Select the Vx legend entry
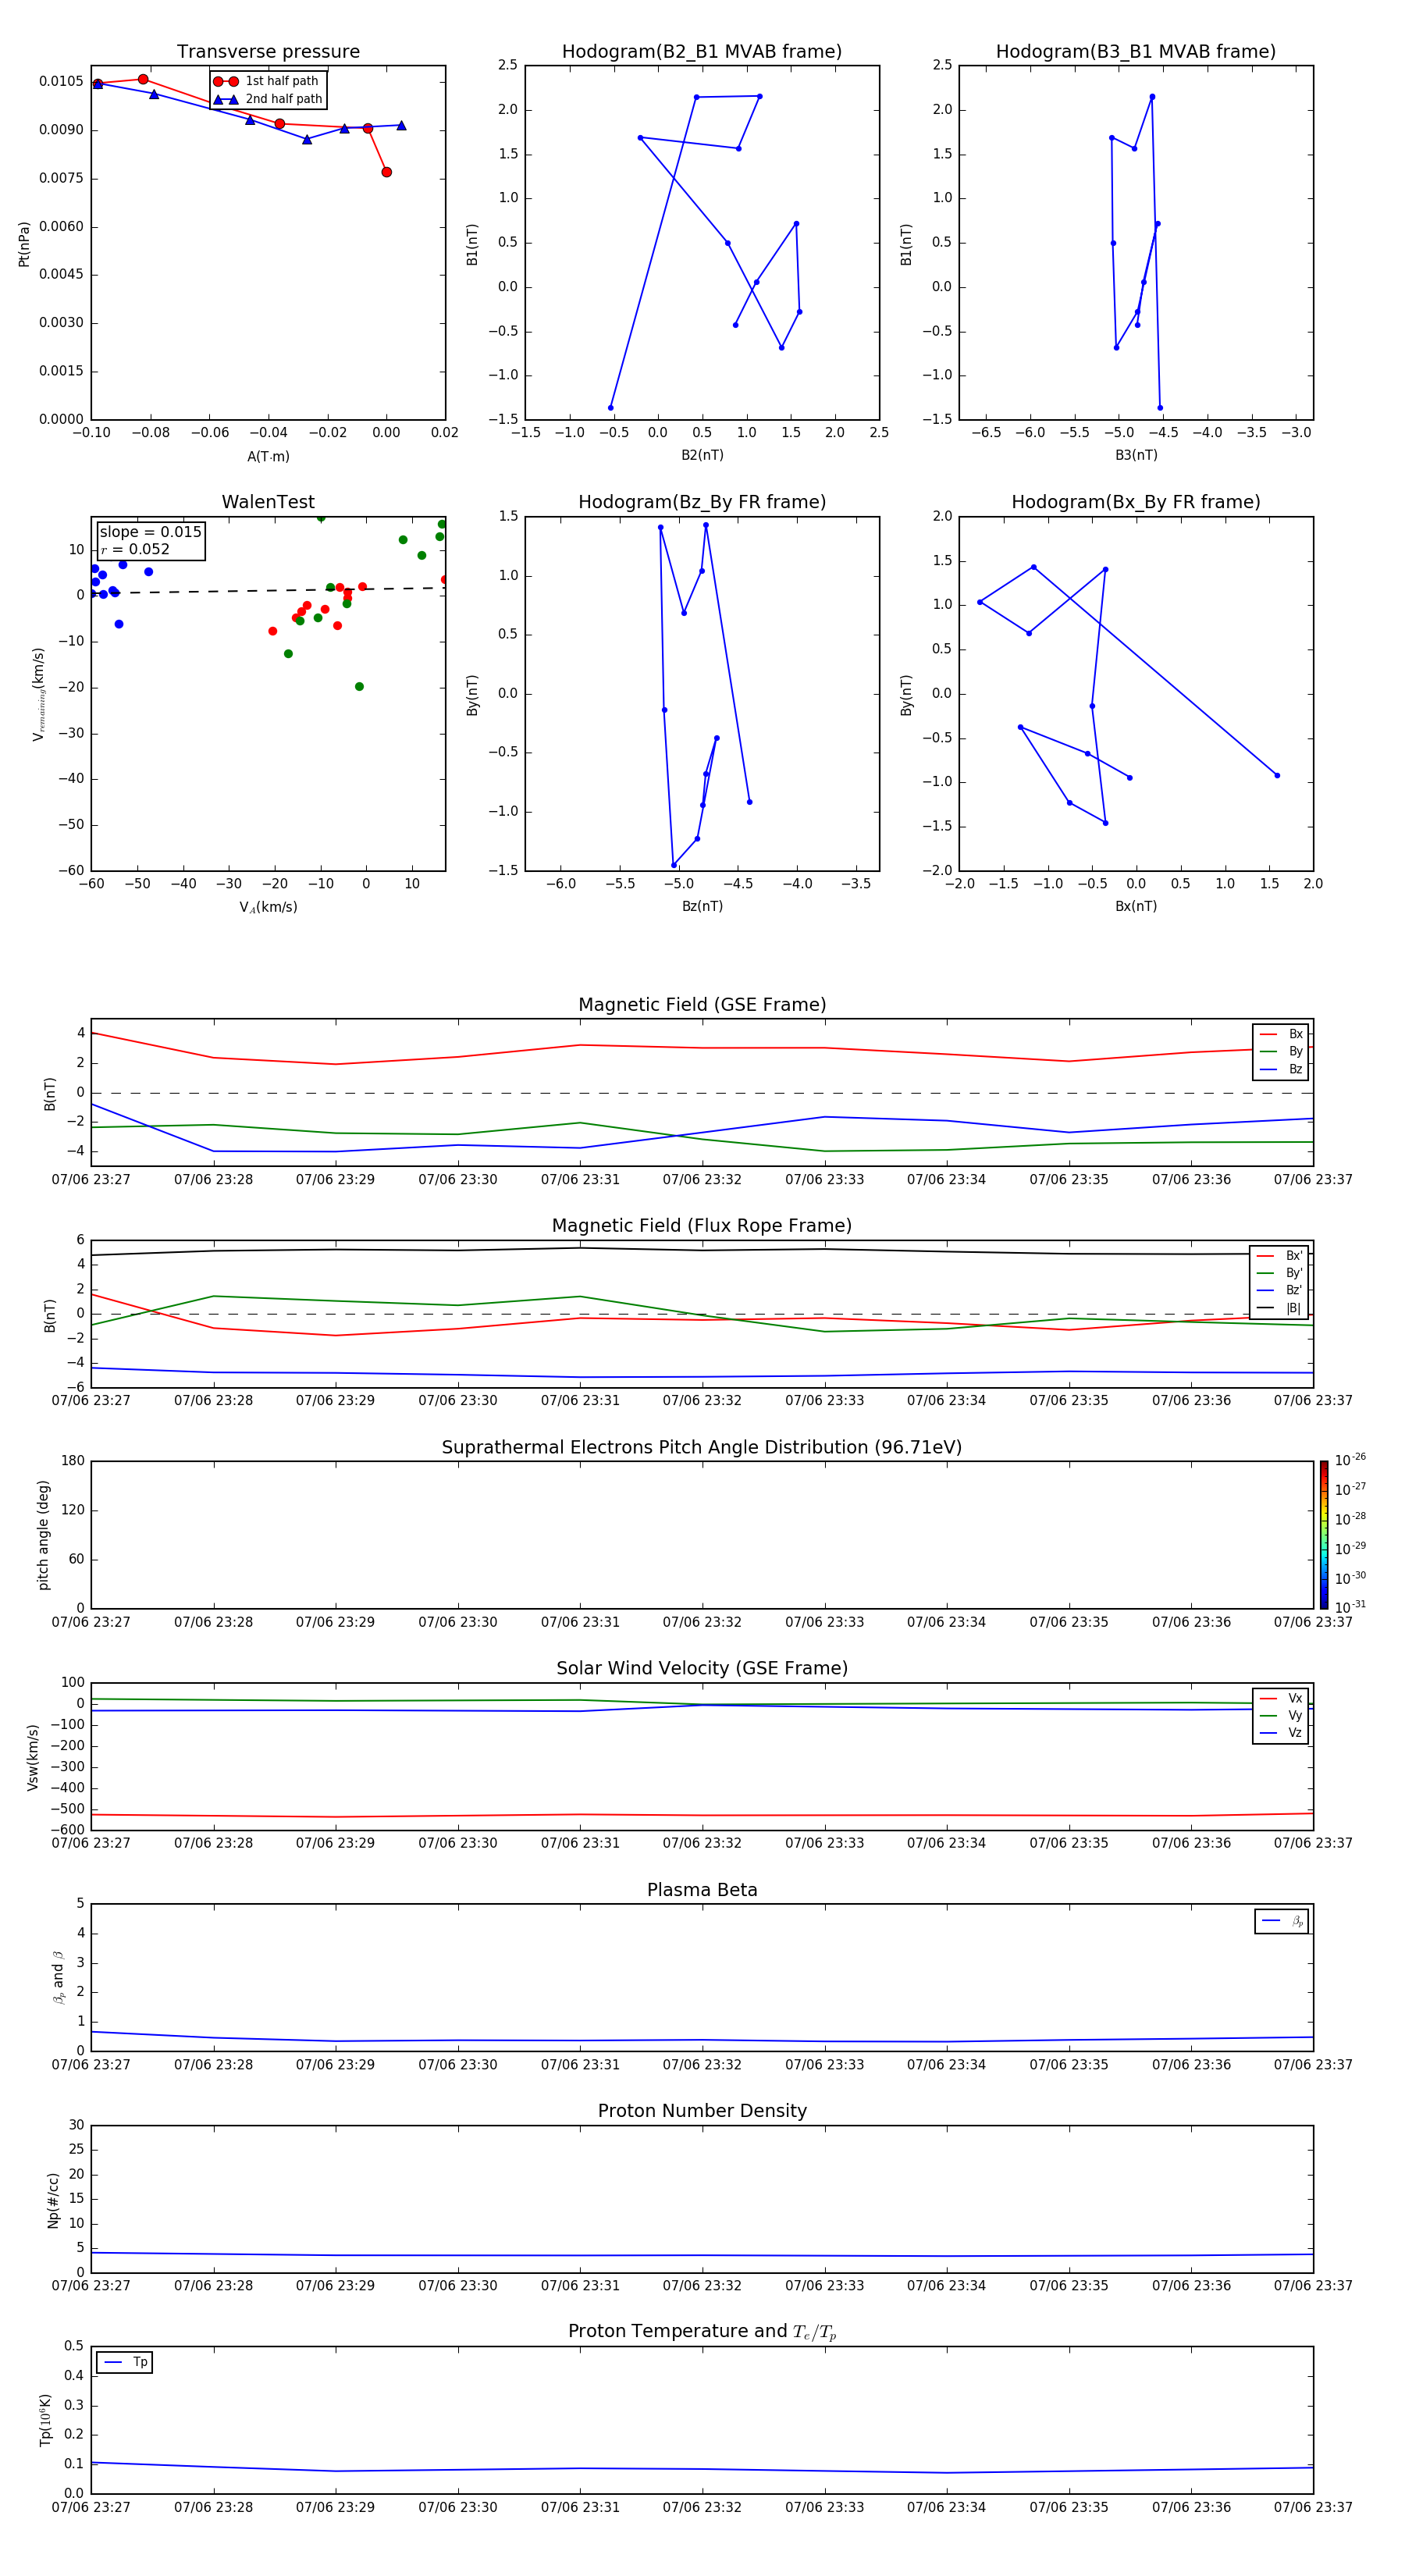1405x2576 pixels. pos(1281,1698)
